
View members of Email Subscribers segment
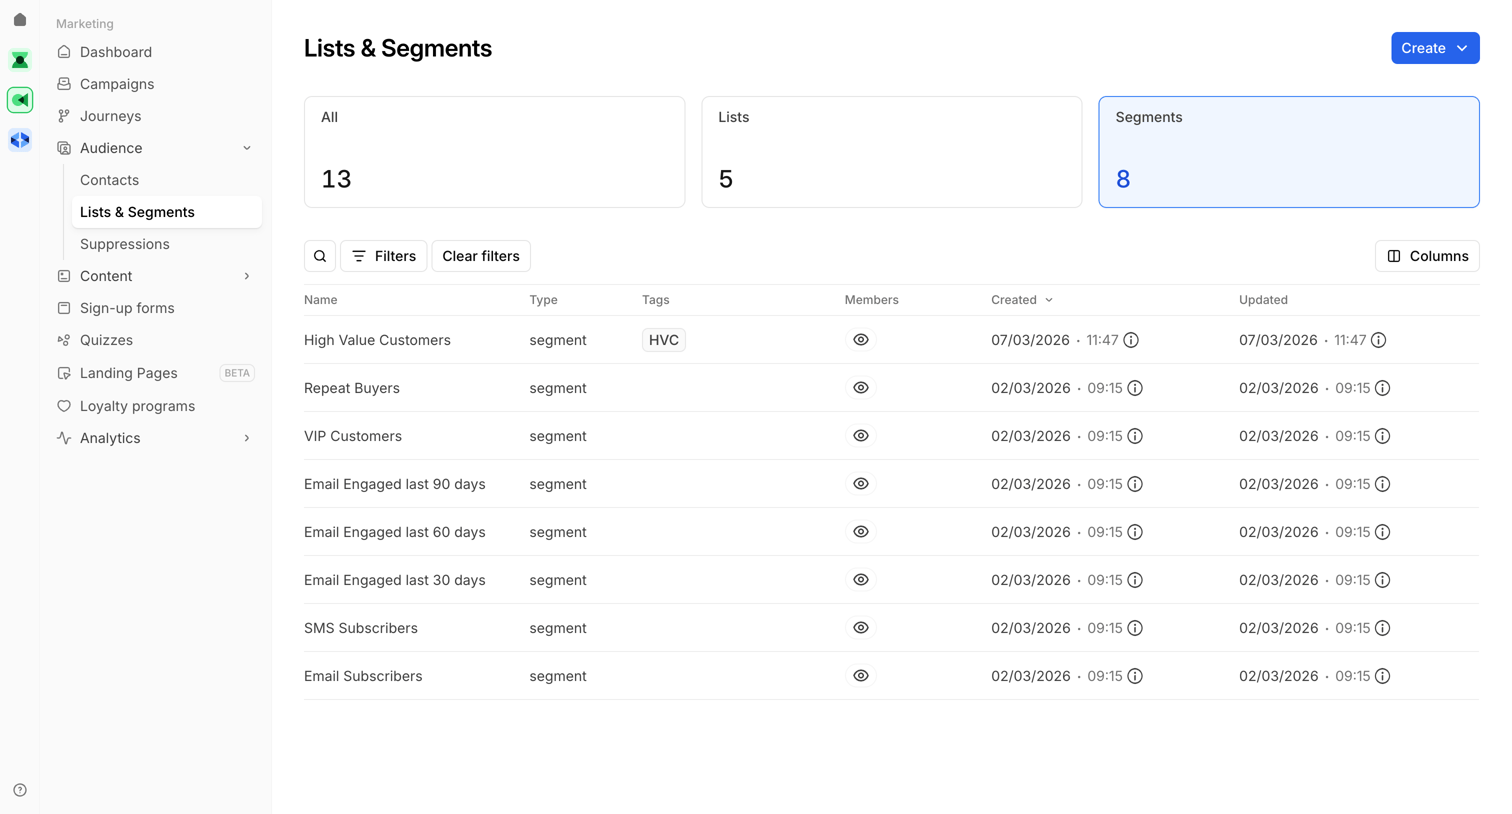[861, 676]
